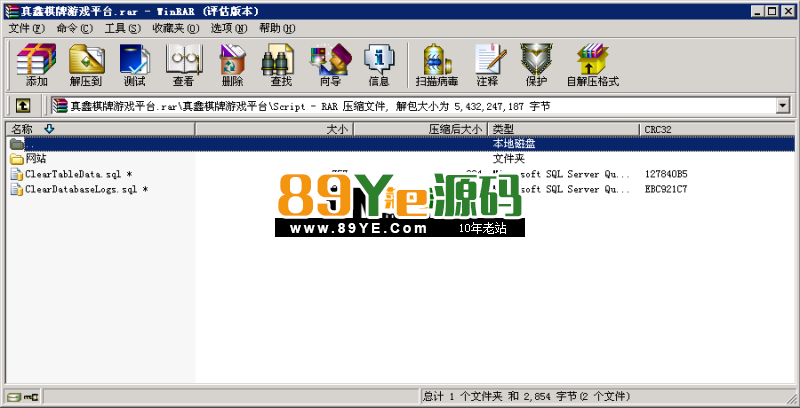Sort by Type (类型) column header
800x408 pixels.
(x=564, y=130)
